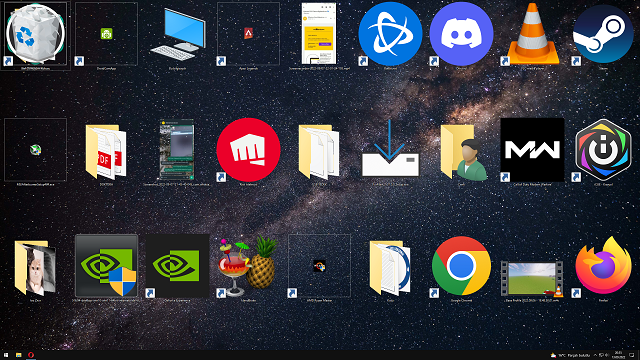Click the small green Android app shortcut
640x360 pixels.
click(107, 33)
